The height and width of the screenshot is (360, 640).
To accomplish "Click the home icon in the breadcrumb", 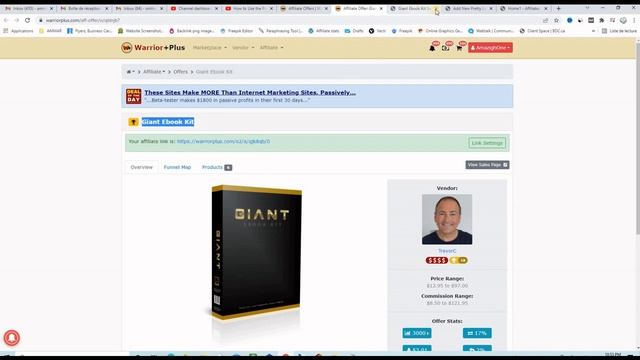I will click(x=129, y=72).
